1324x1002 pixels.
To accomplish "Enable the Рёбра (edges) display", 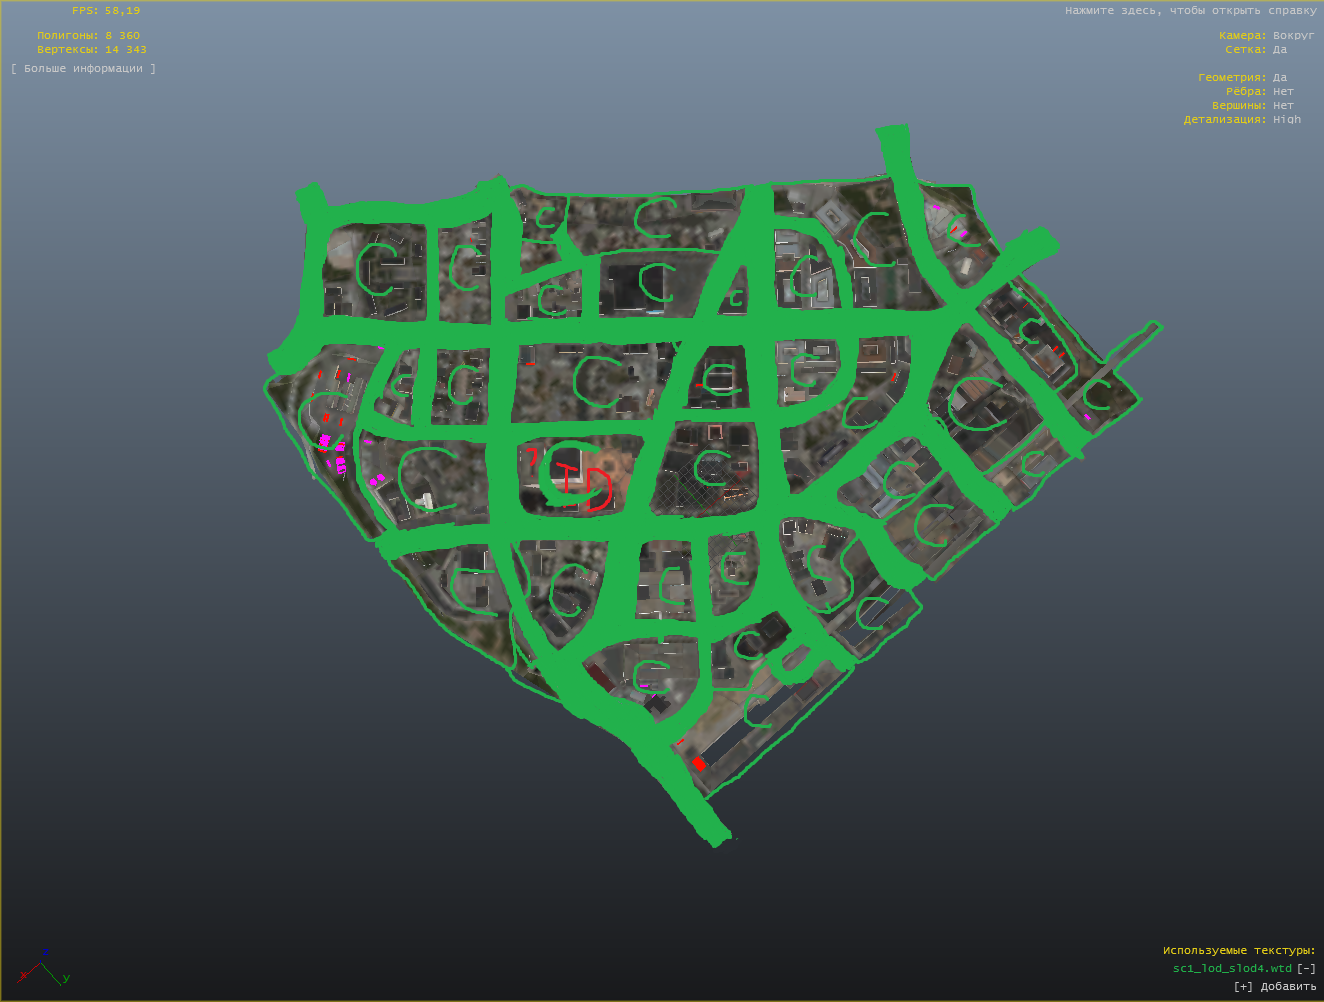I will 1283,91.
